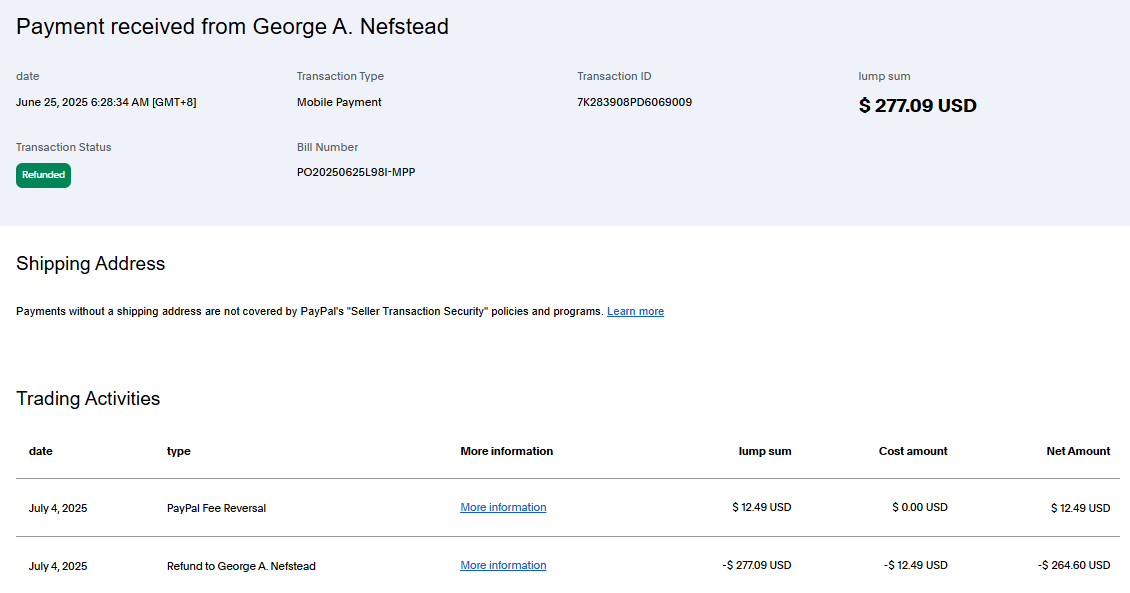Click the Refund to George A. Nefstead cell
This screenshot has height=593, width=1130.
coord(241,566)
